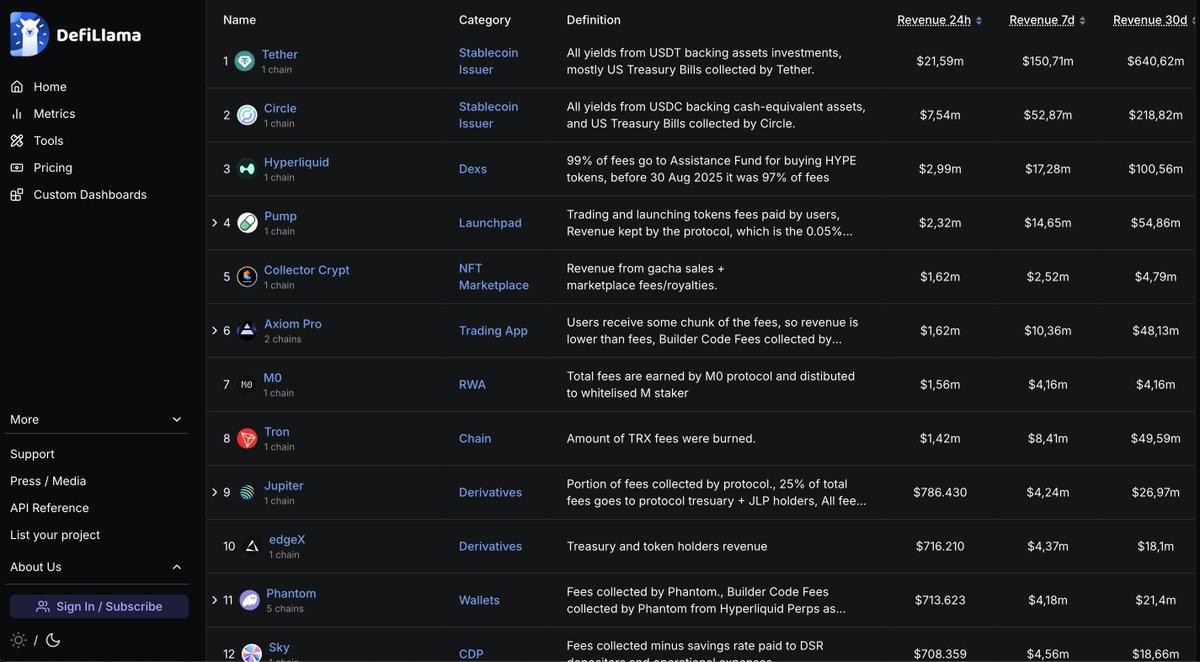The height and width of the screenshot is (662, 1200).
Task: Open the Dexs category link
Action: pyautogui.click(x=473, y=169)
